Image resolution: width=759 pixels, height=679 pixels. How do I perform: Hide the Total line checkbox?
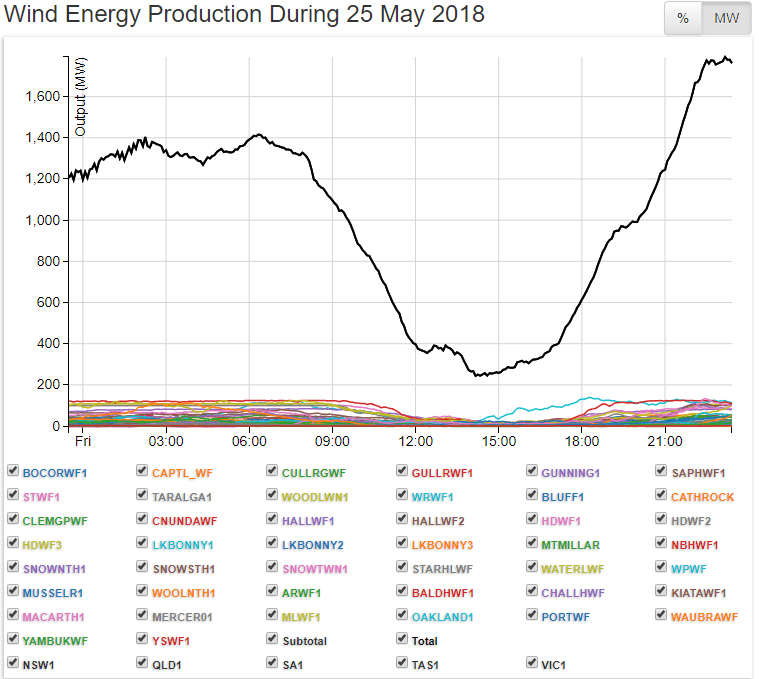click(402, 641)
